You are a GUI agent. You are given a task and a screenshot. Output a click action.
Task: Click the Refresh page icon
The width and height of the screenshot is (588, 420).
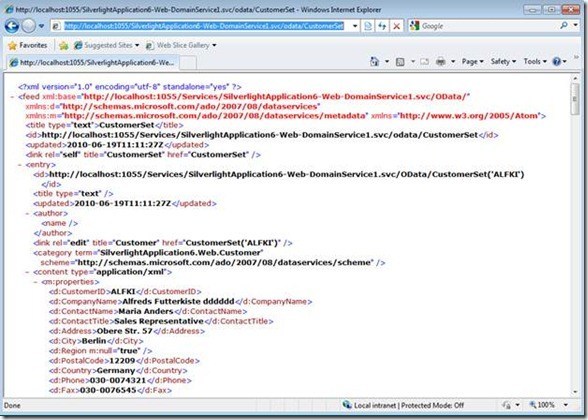[x=382, y=26]
